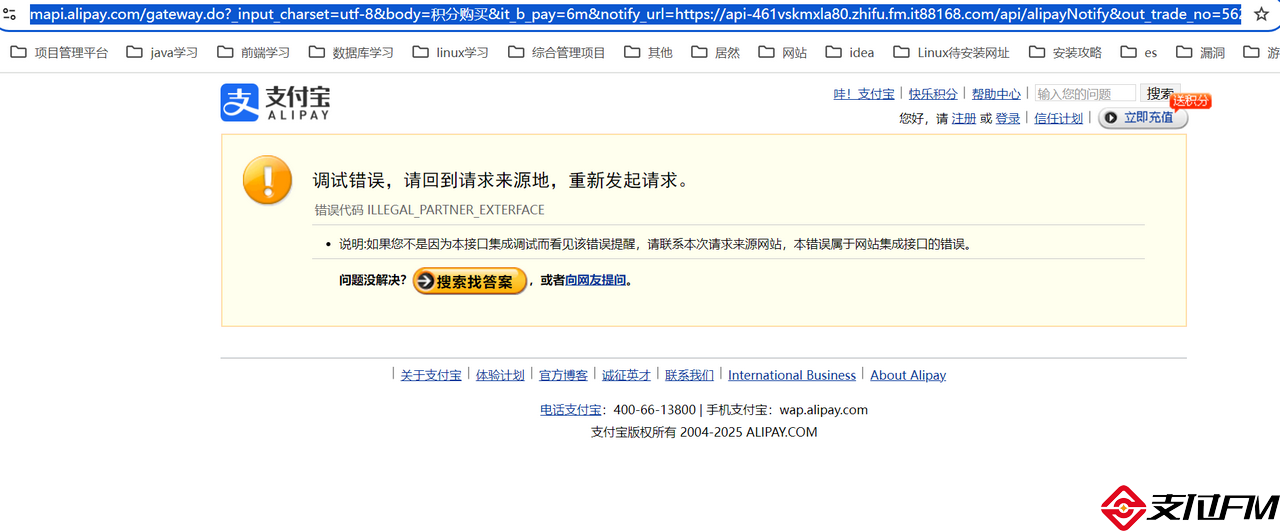The height and width of the screenshot is (531, 1280).
Task: Open the 安装攻略 bookmark folder
Action: (x=1065, y=53)
